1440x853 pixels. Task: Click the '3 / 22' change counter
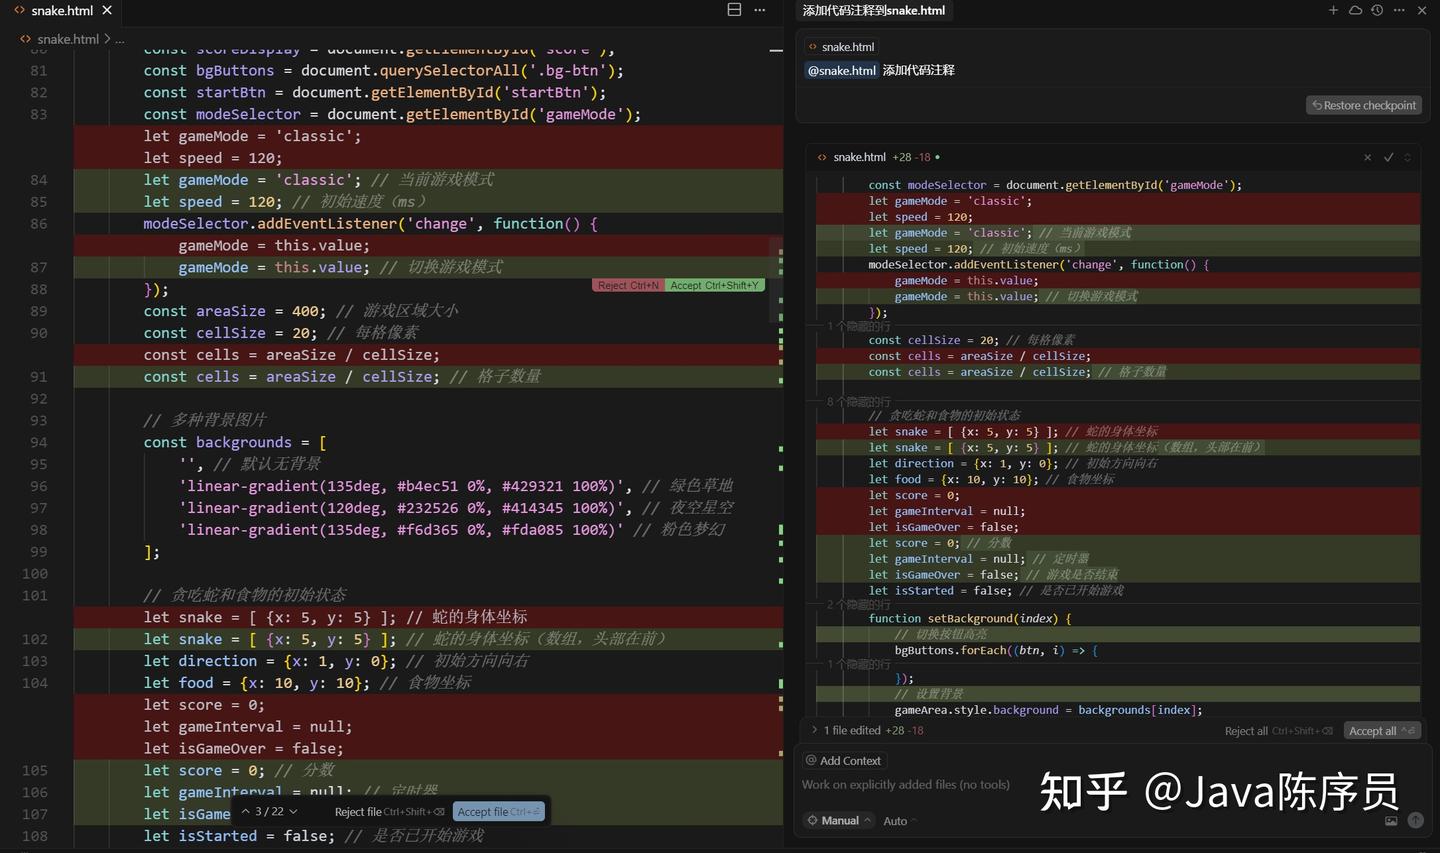pyautogui.click(x=269, y=811)
